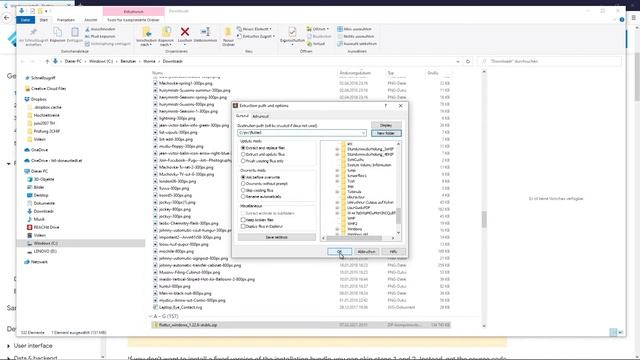The height and width of the screenshot is (360, 640).
Task: Open REACHit Drive in navigation pane
Action: click(x=43, y=227)
